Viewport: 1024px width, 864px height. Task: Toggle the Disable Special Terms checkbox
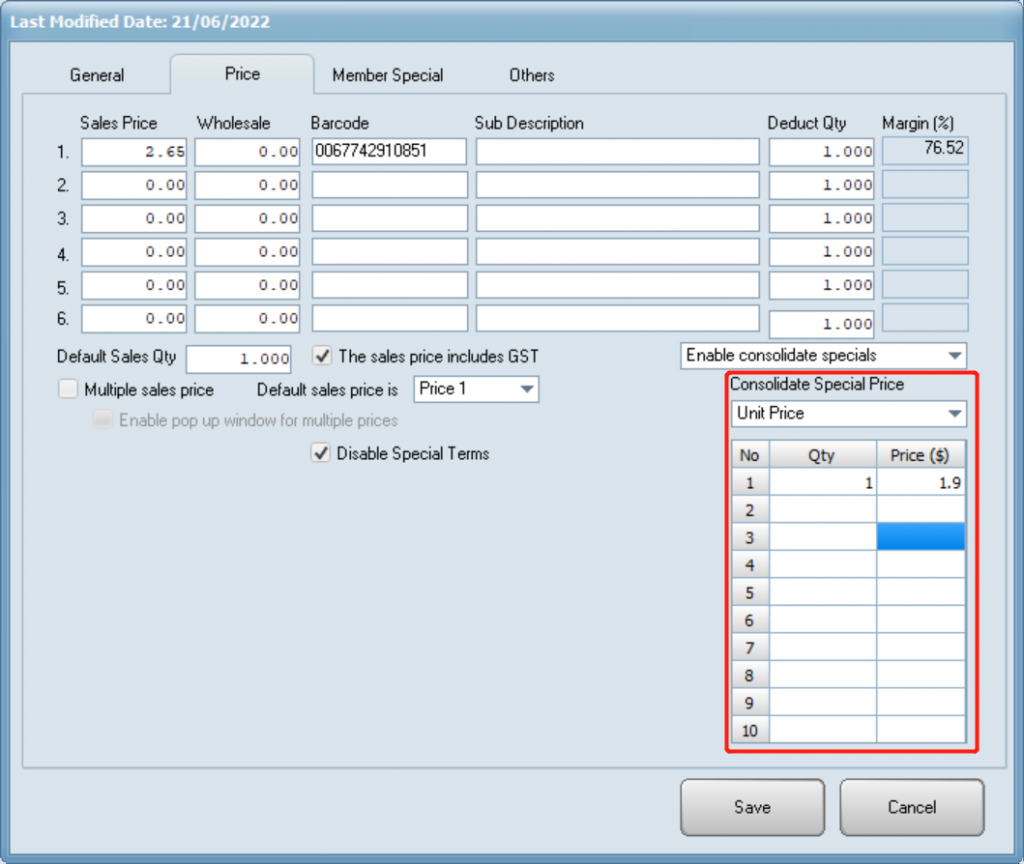[x=322, y=453]
